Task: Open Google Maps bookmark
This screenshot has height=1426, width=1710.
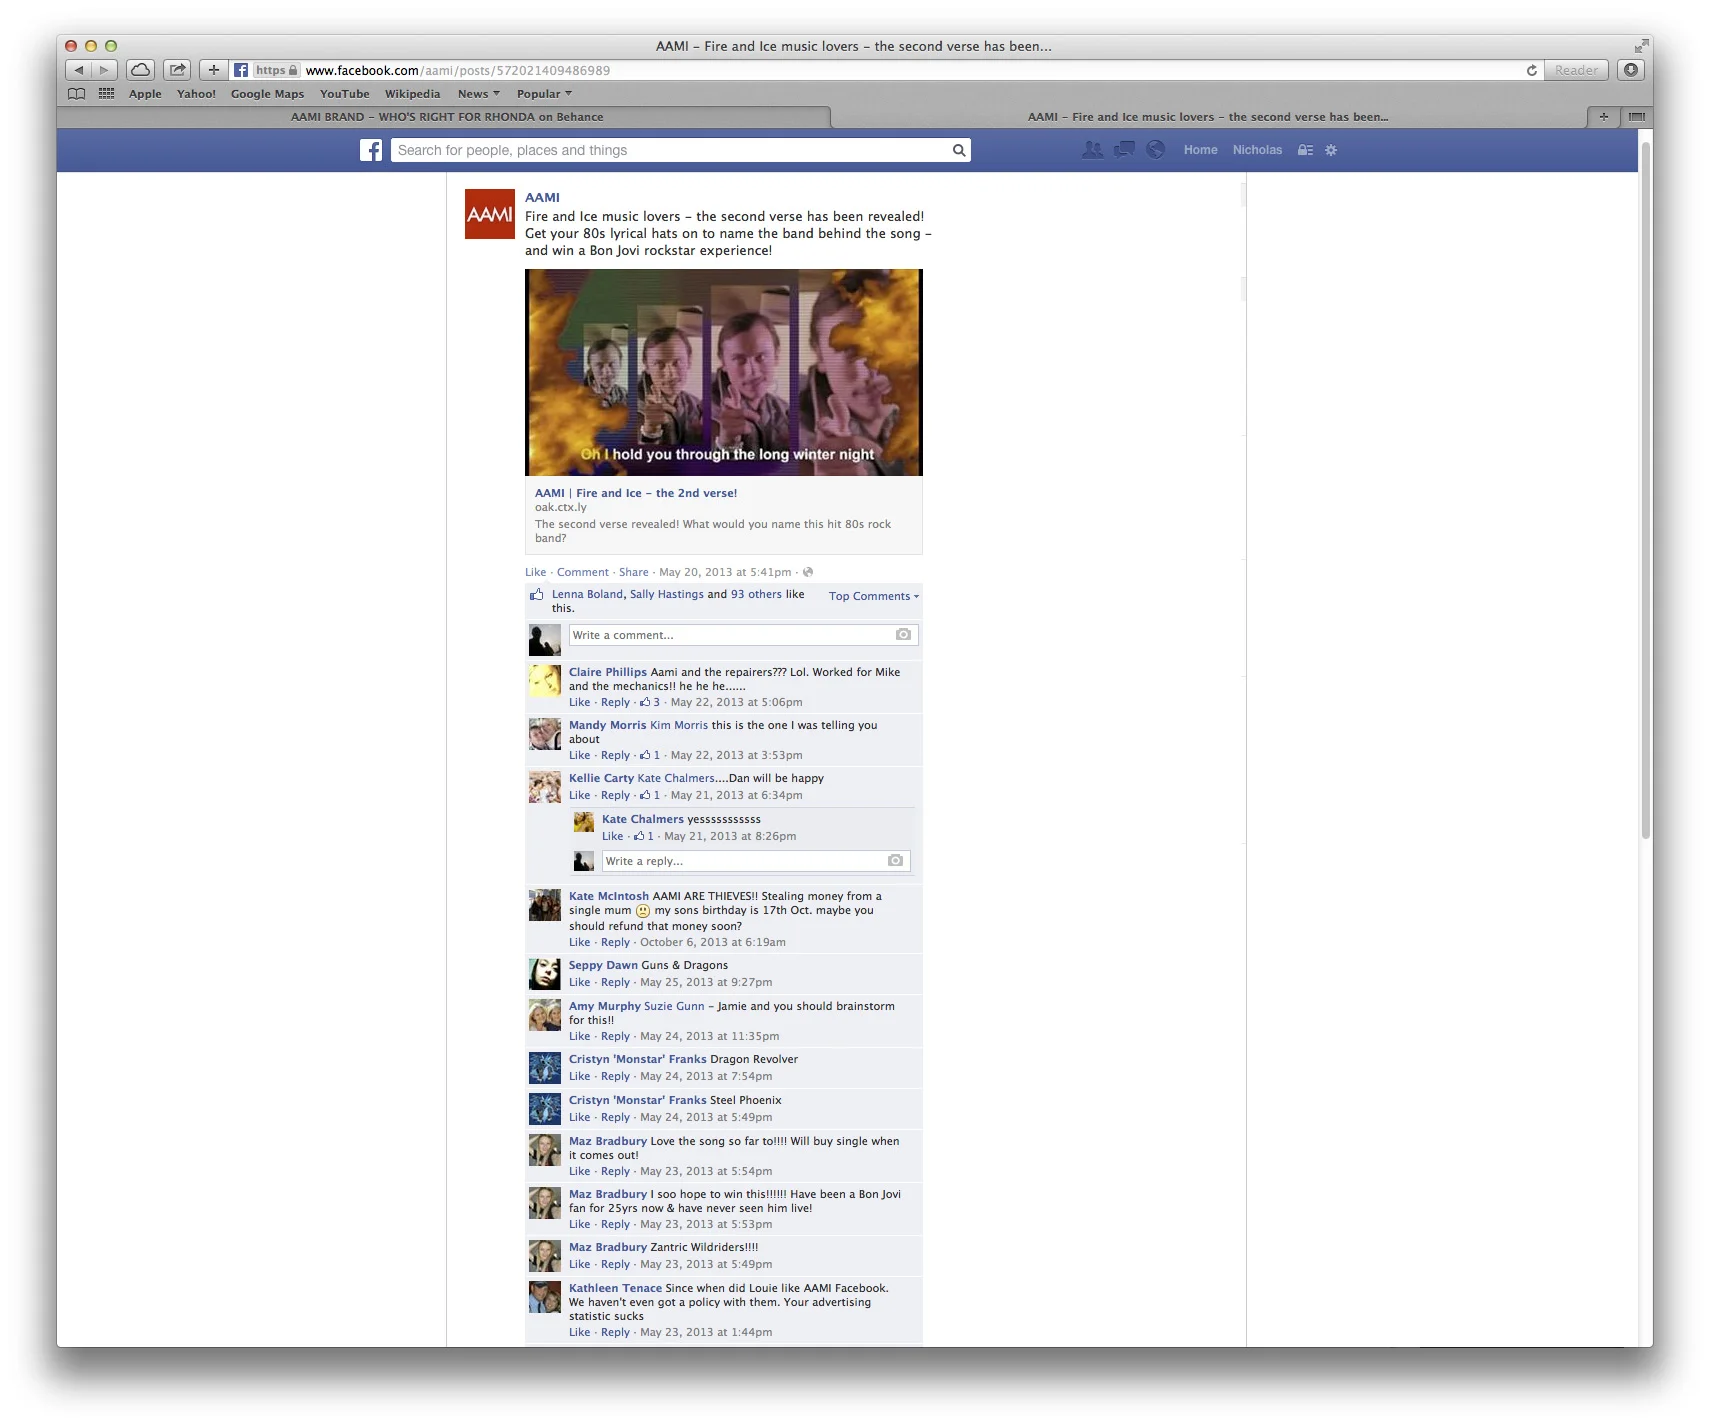Action: click(x=267, y=94)
